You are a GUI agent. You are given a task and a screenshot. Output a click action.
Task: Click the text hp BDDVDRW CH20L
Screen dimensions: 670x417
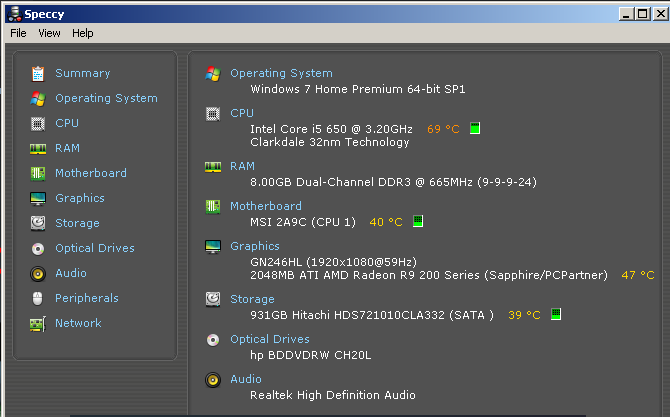[x=310, y=355]
